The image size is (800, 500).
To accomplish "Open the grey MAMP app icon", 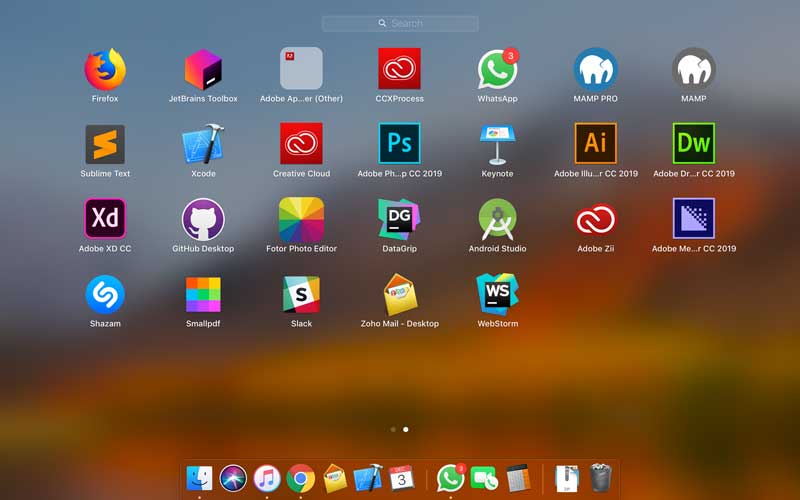I will click(x=693, y=69).
